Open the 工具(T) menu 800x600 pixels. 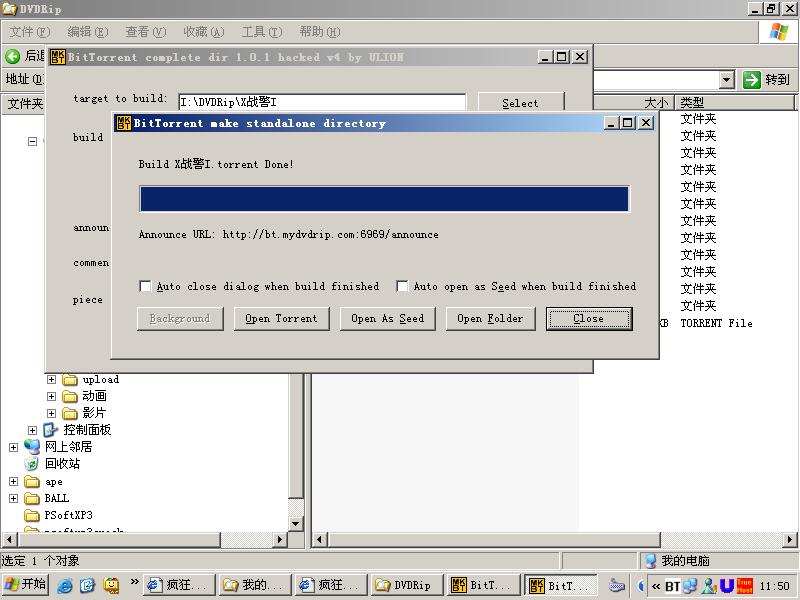[x=262, y=32]
